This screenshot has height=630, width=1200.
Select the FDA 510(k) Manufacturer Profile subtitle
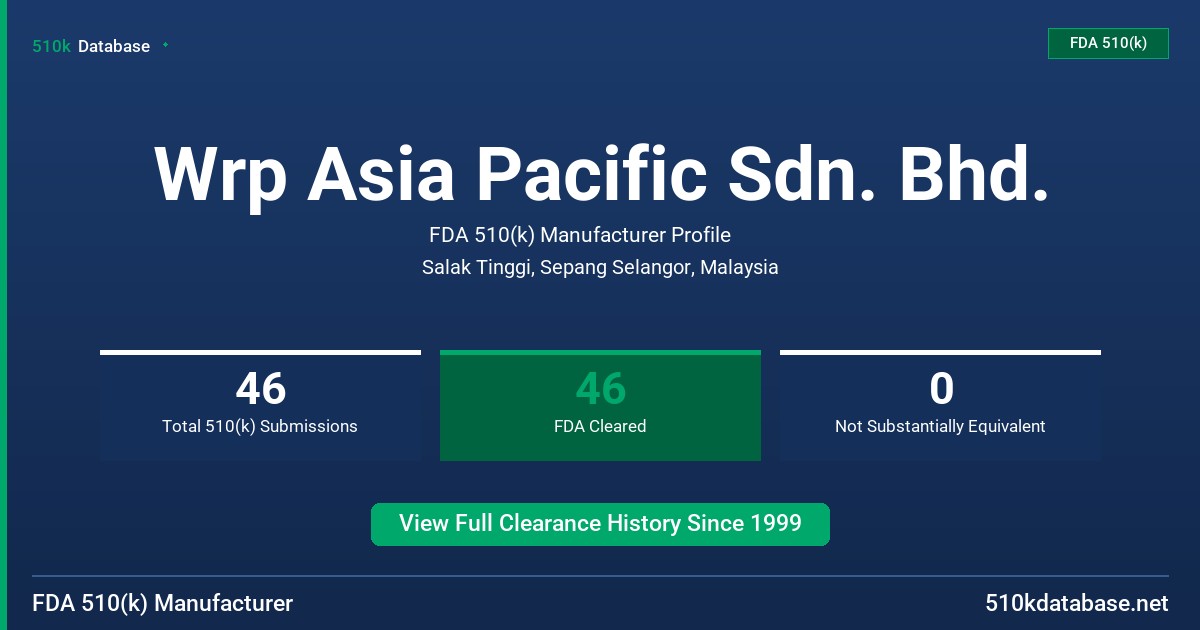580,236
